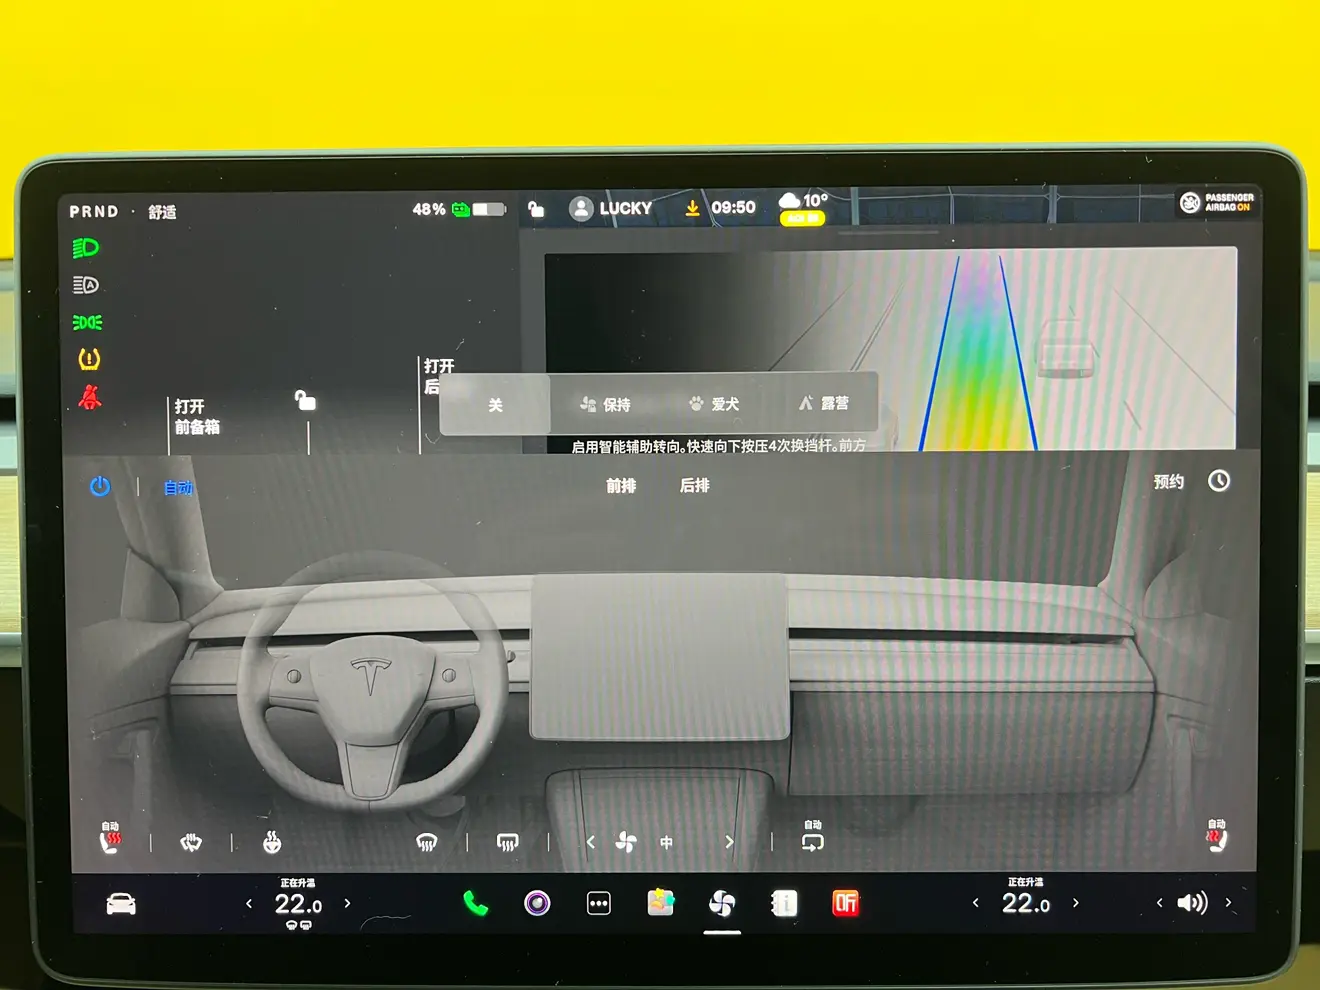Open the purple camera app

[x=537, y=904]
